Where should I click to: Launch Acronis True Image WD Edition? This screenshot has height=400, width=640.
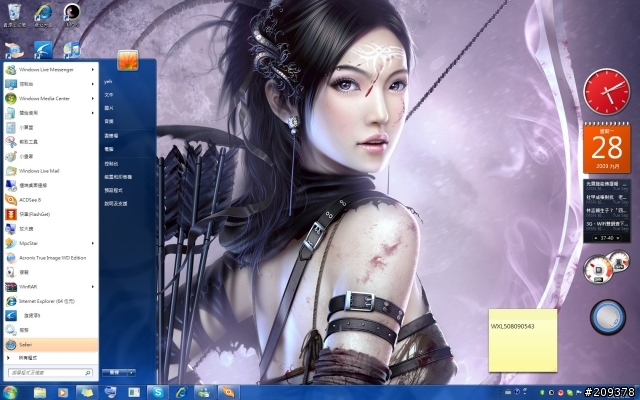click(51, 258)
